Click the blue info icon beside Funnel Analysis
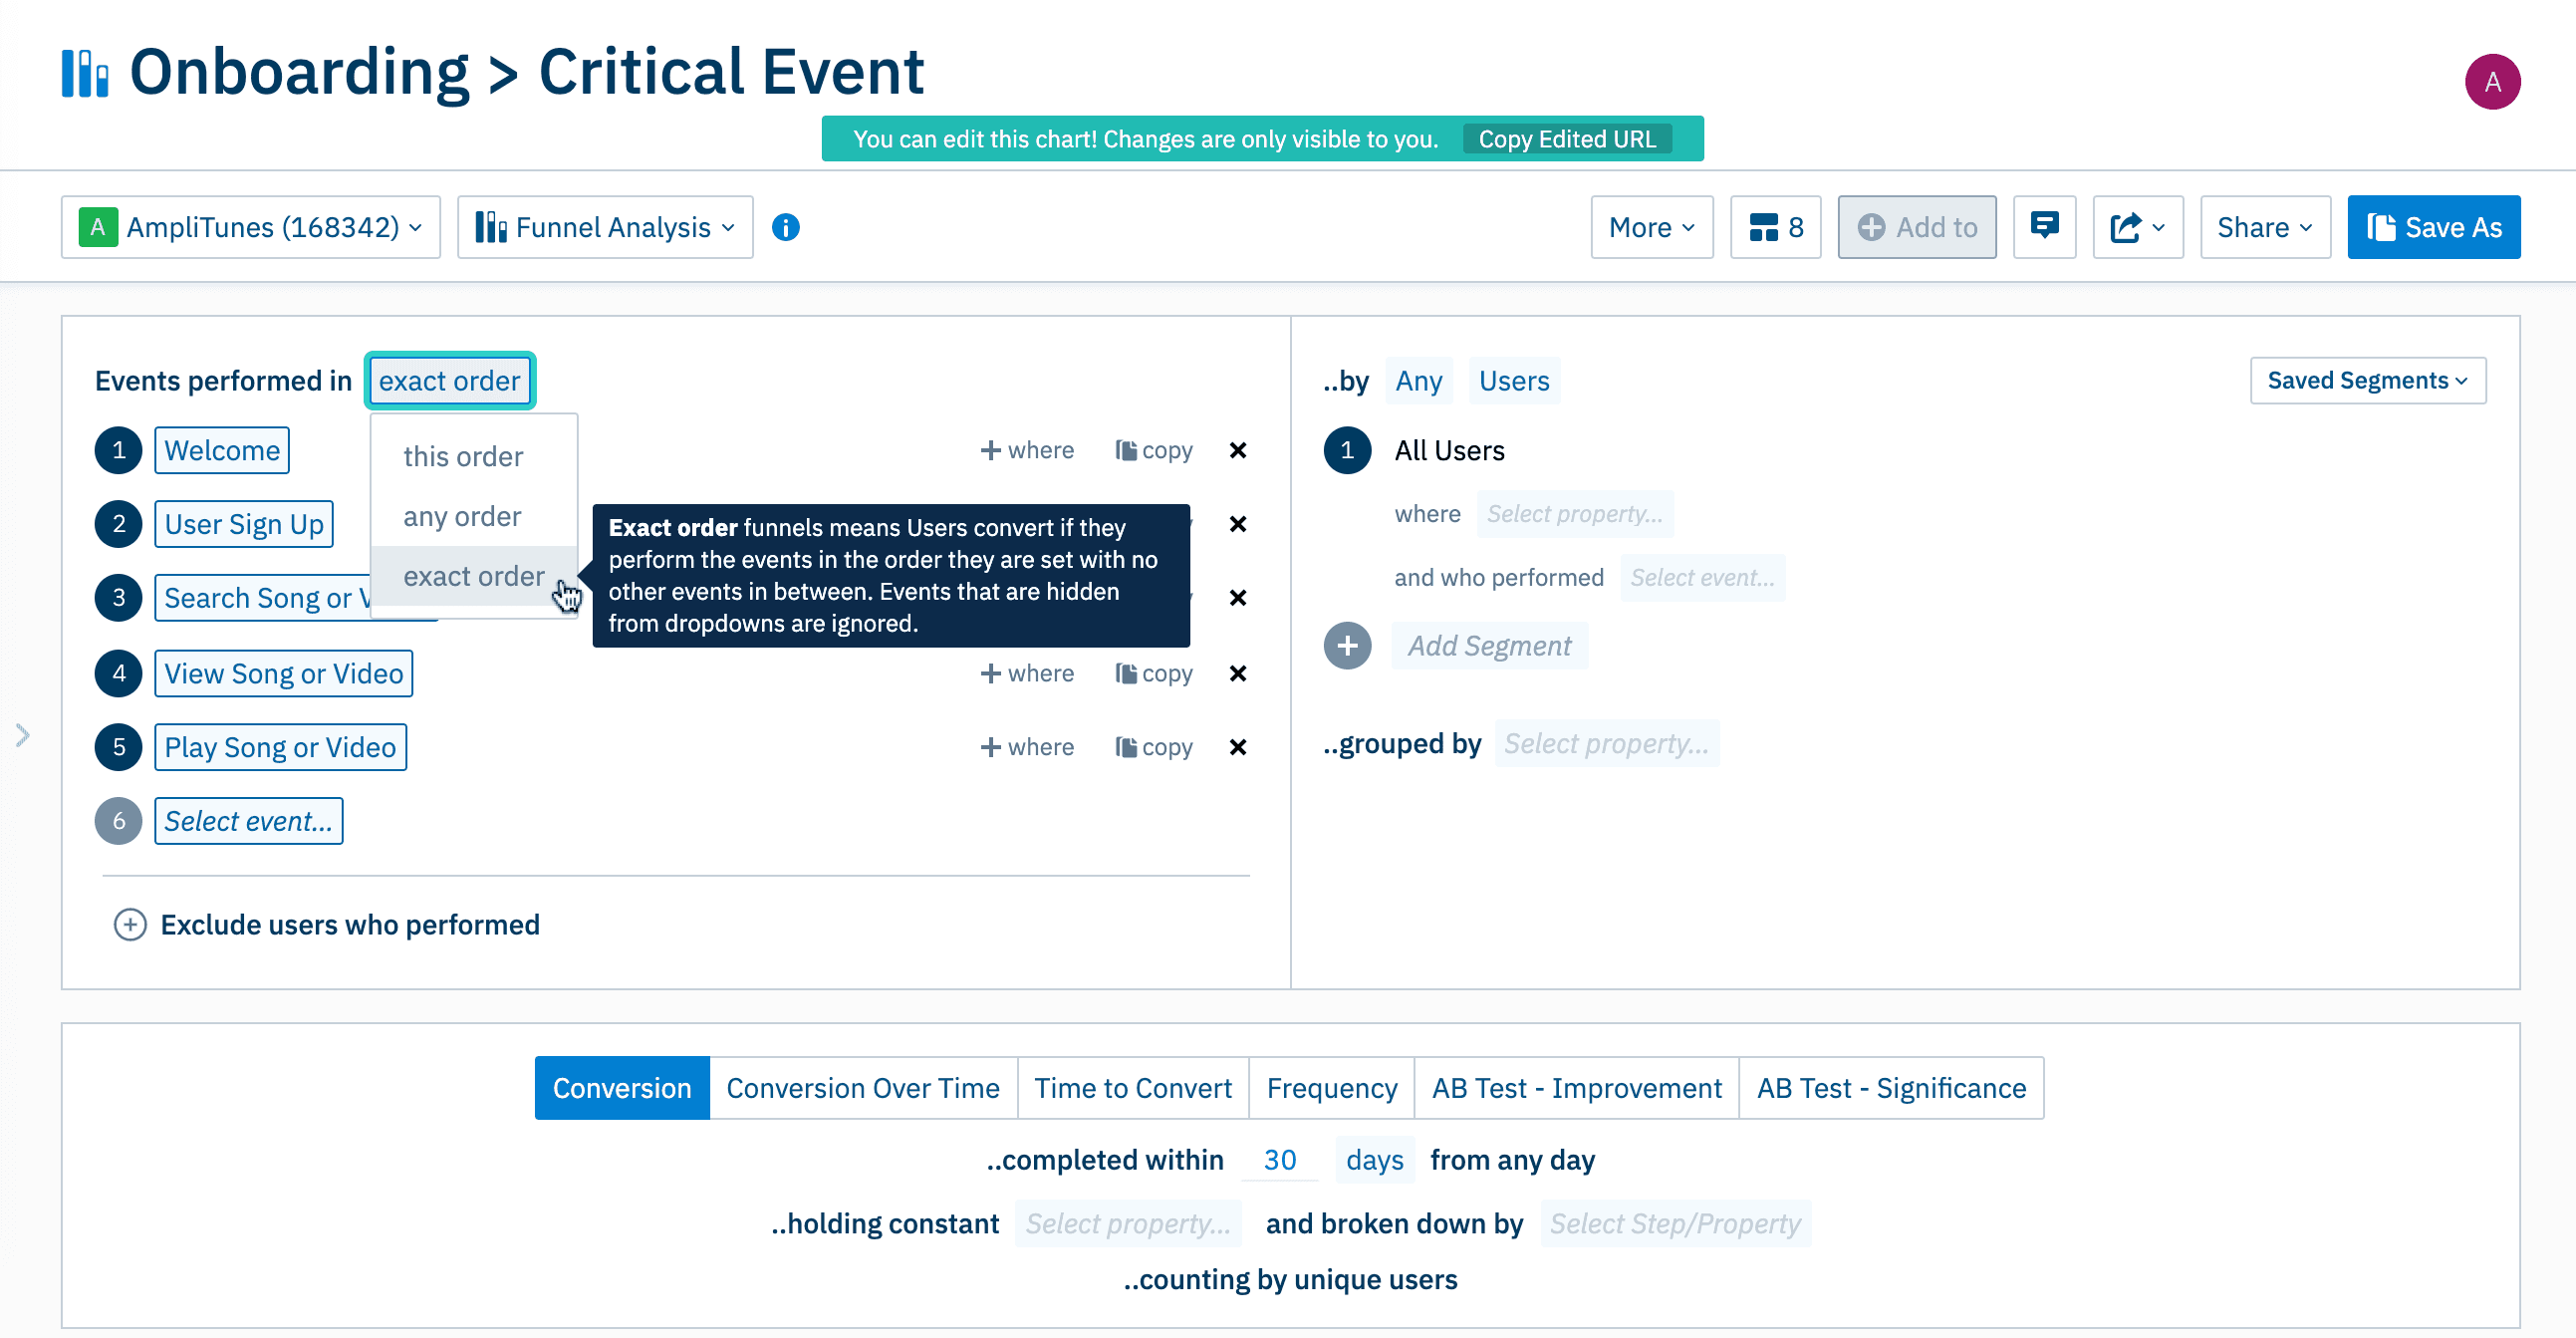This screenshot has width=2576, height=1338. [x=785, y=228]
